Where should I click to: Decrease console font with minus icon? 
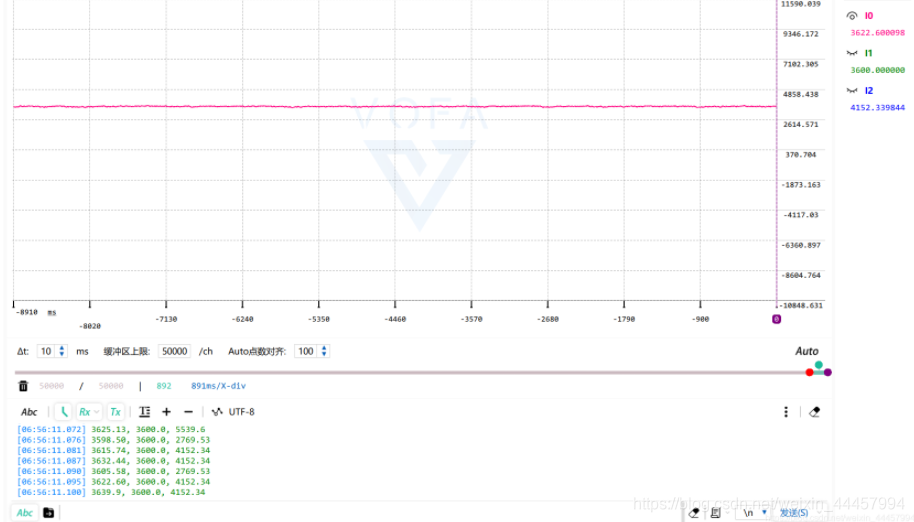pyautogui.click(x=188, y=412)
